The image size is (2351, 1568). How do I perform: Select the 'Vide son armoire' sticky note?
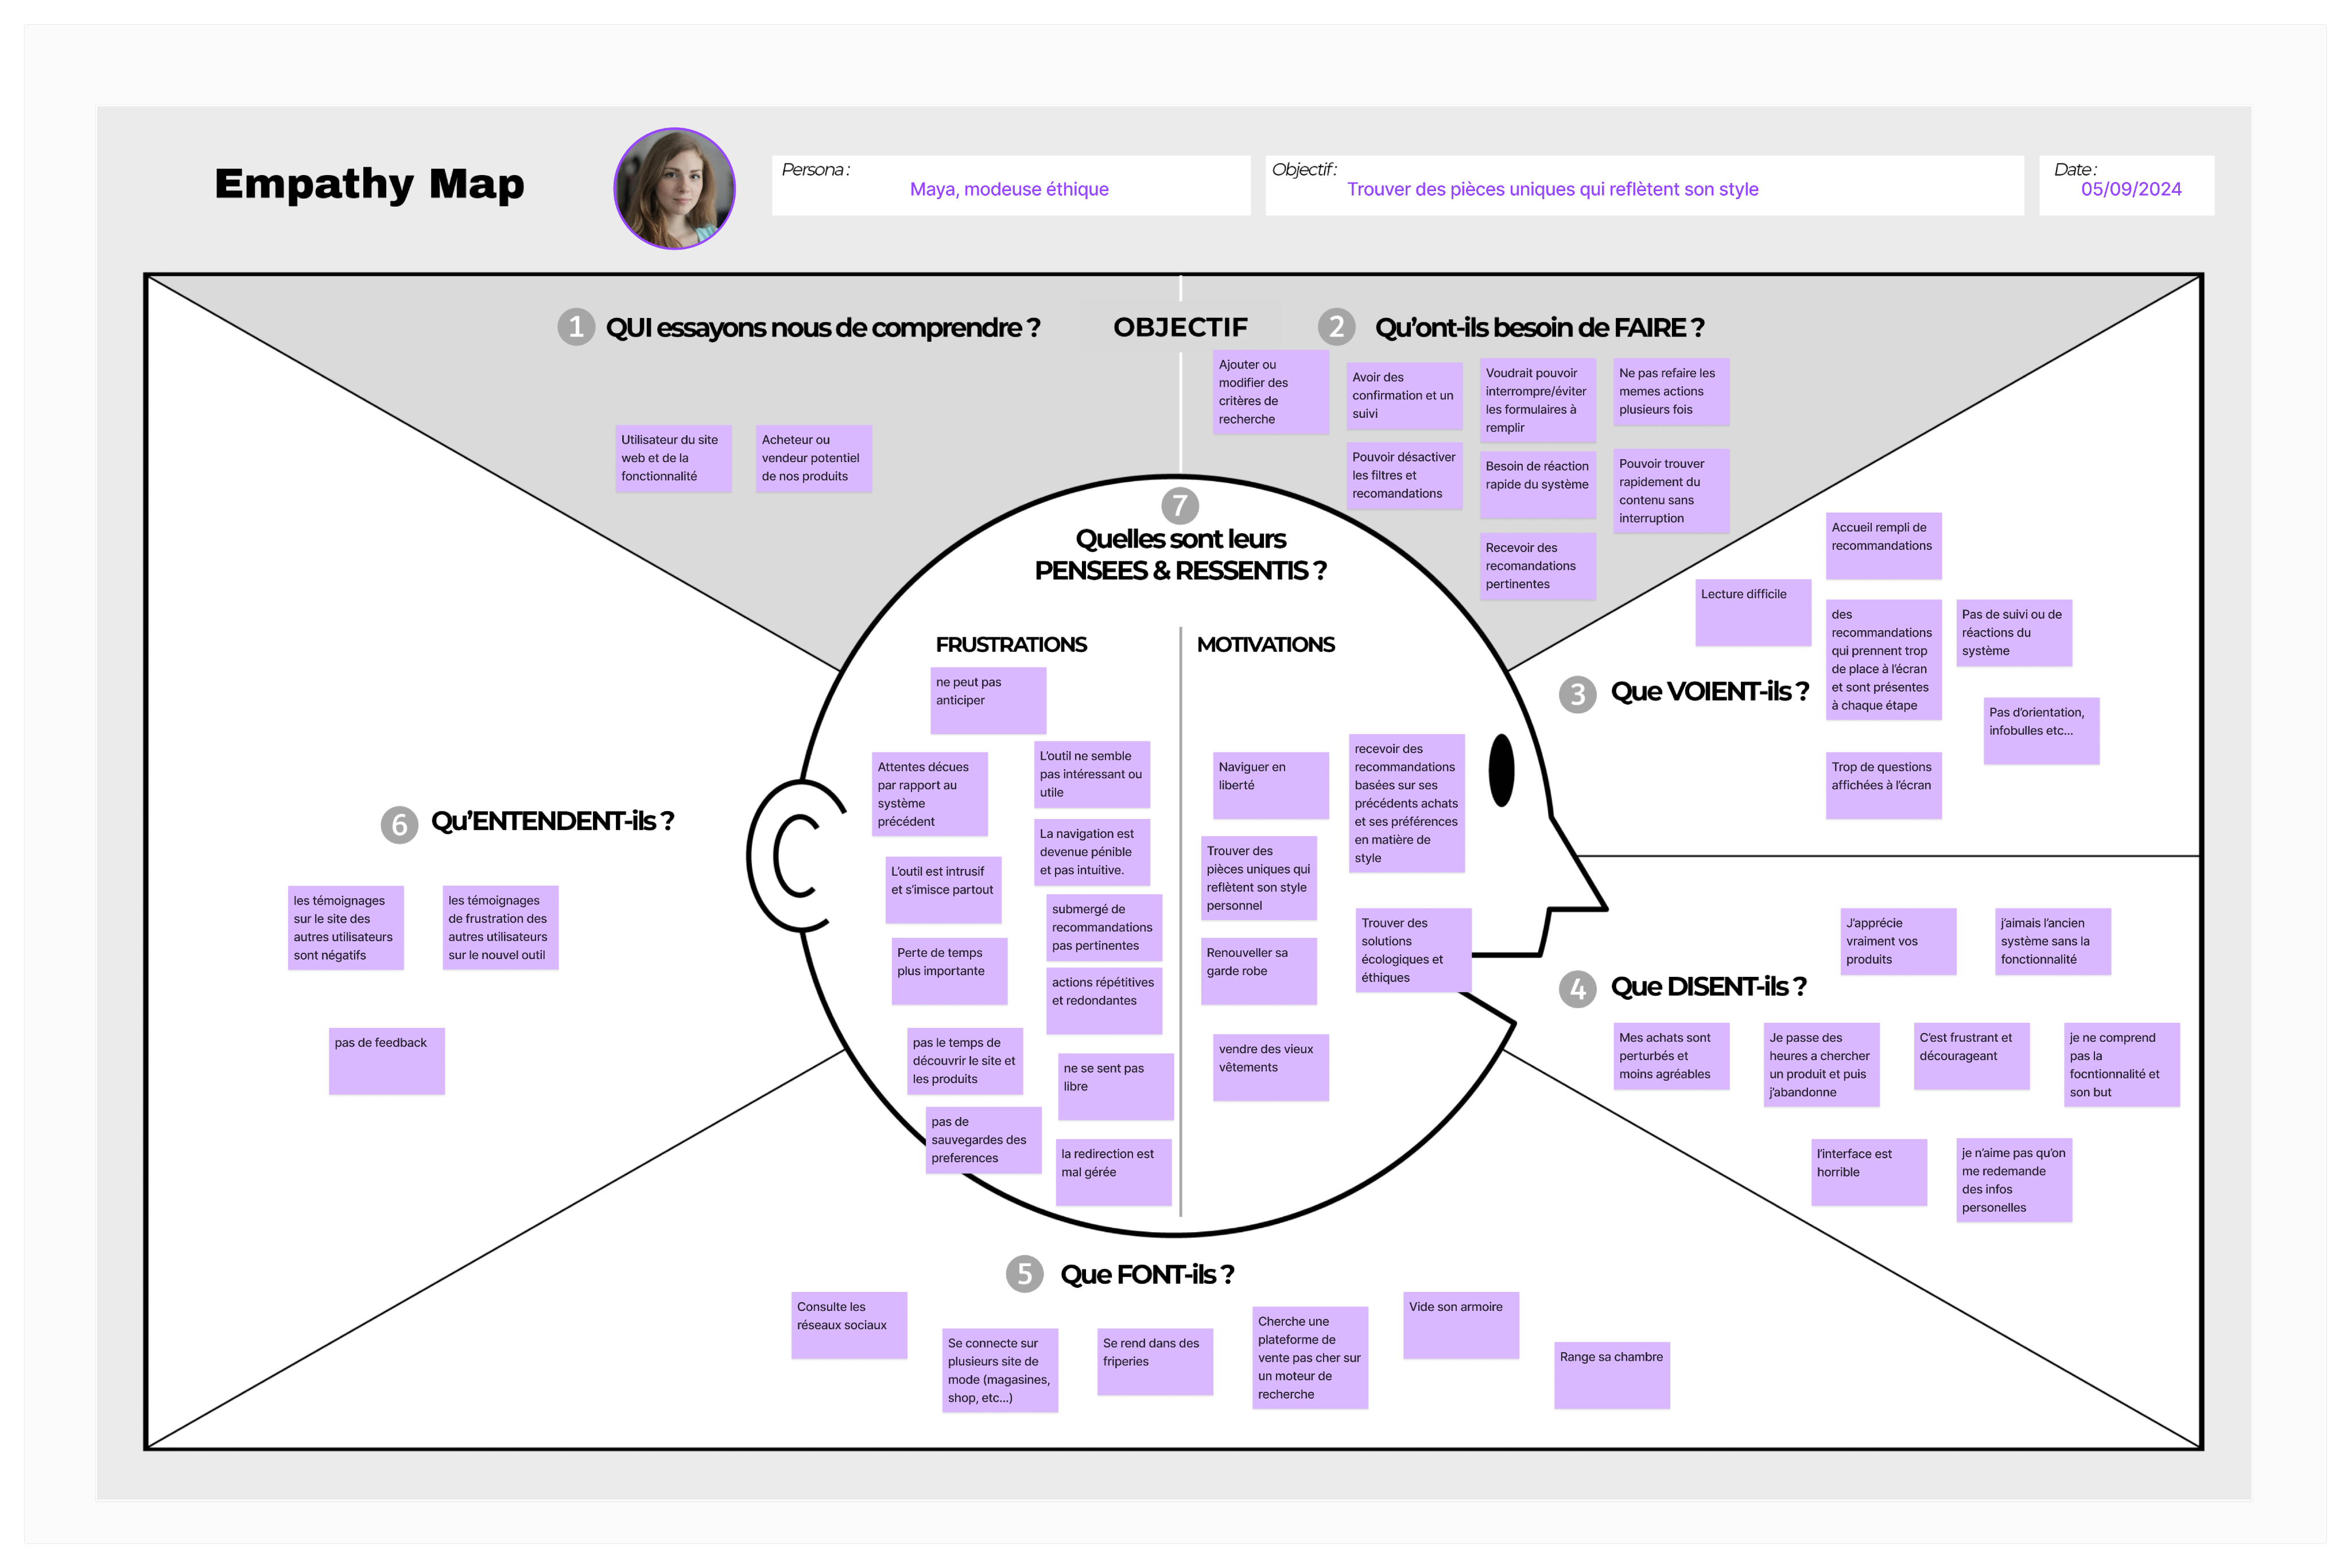pos(1460,1325)
